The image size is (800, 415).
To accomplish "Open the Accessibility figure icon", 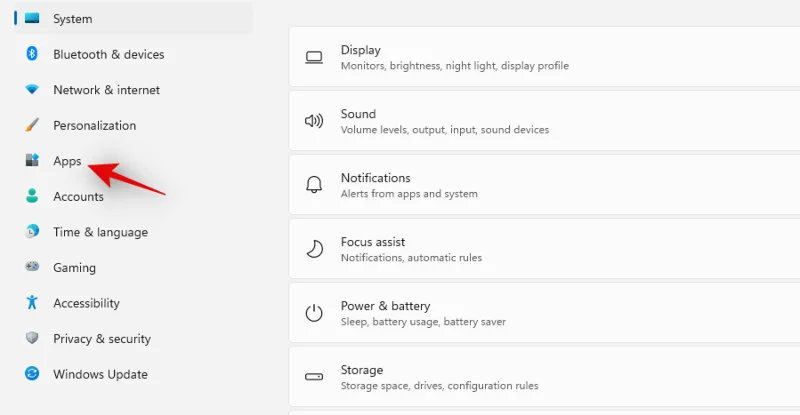I will pos(32,303).
